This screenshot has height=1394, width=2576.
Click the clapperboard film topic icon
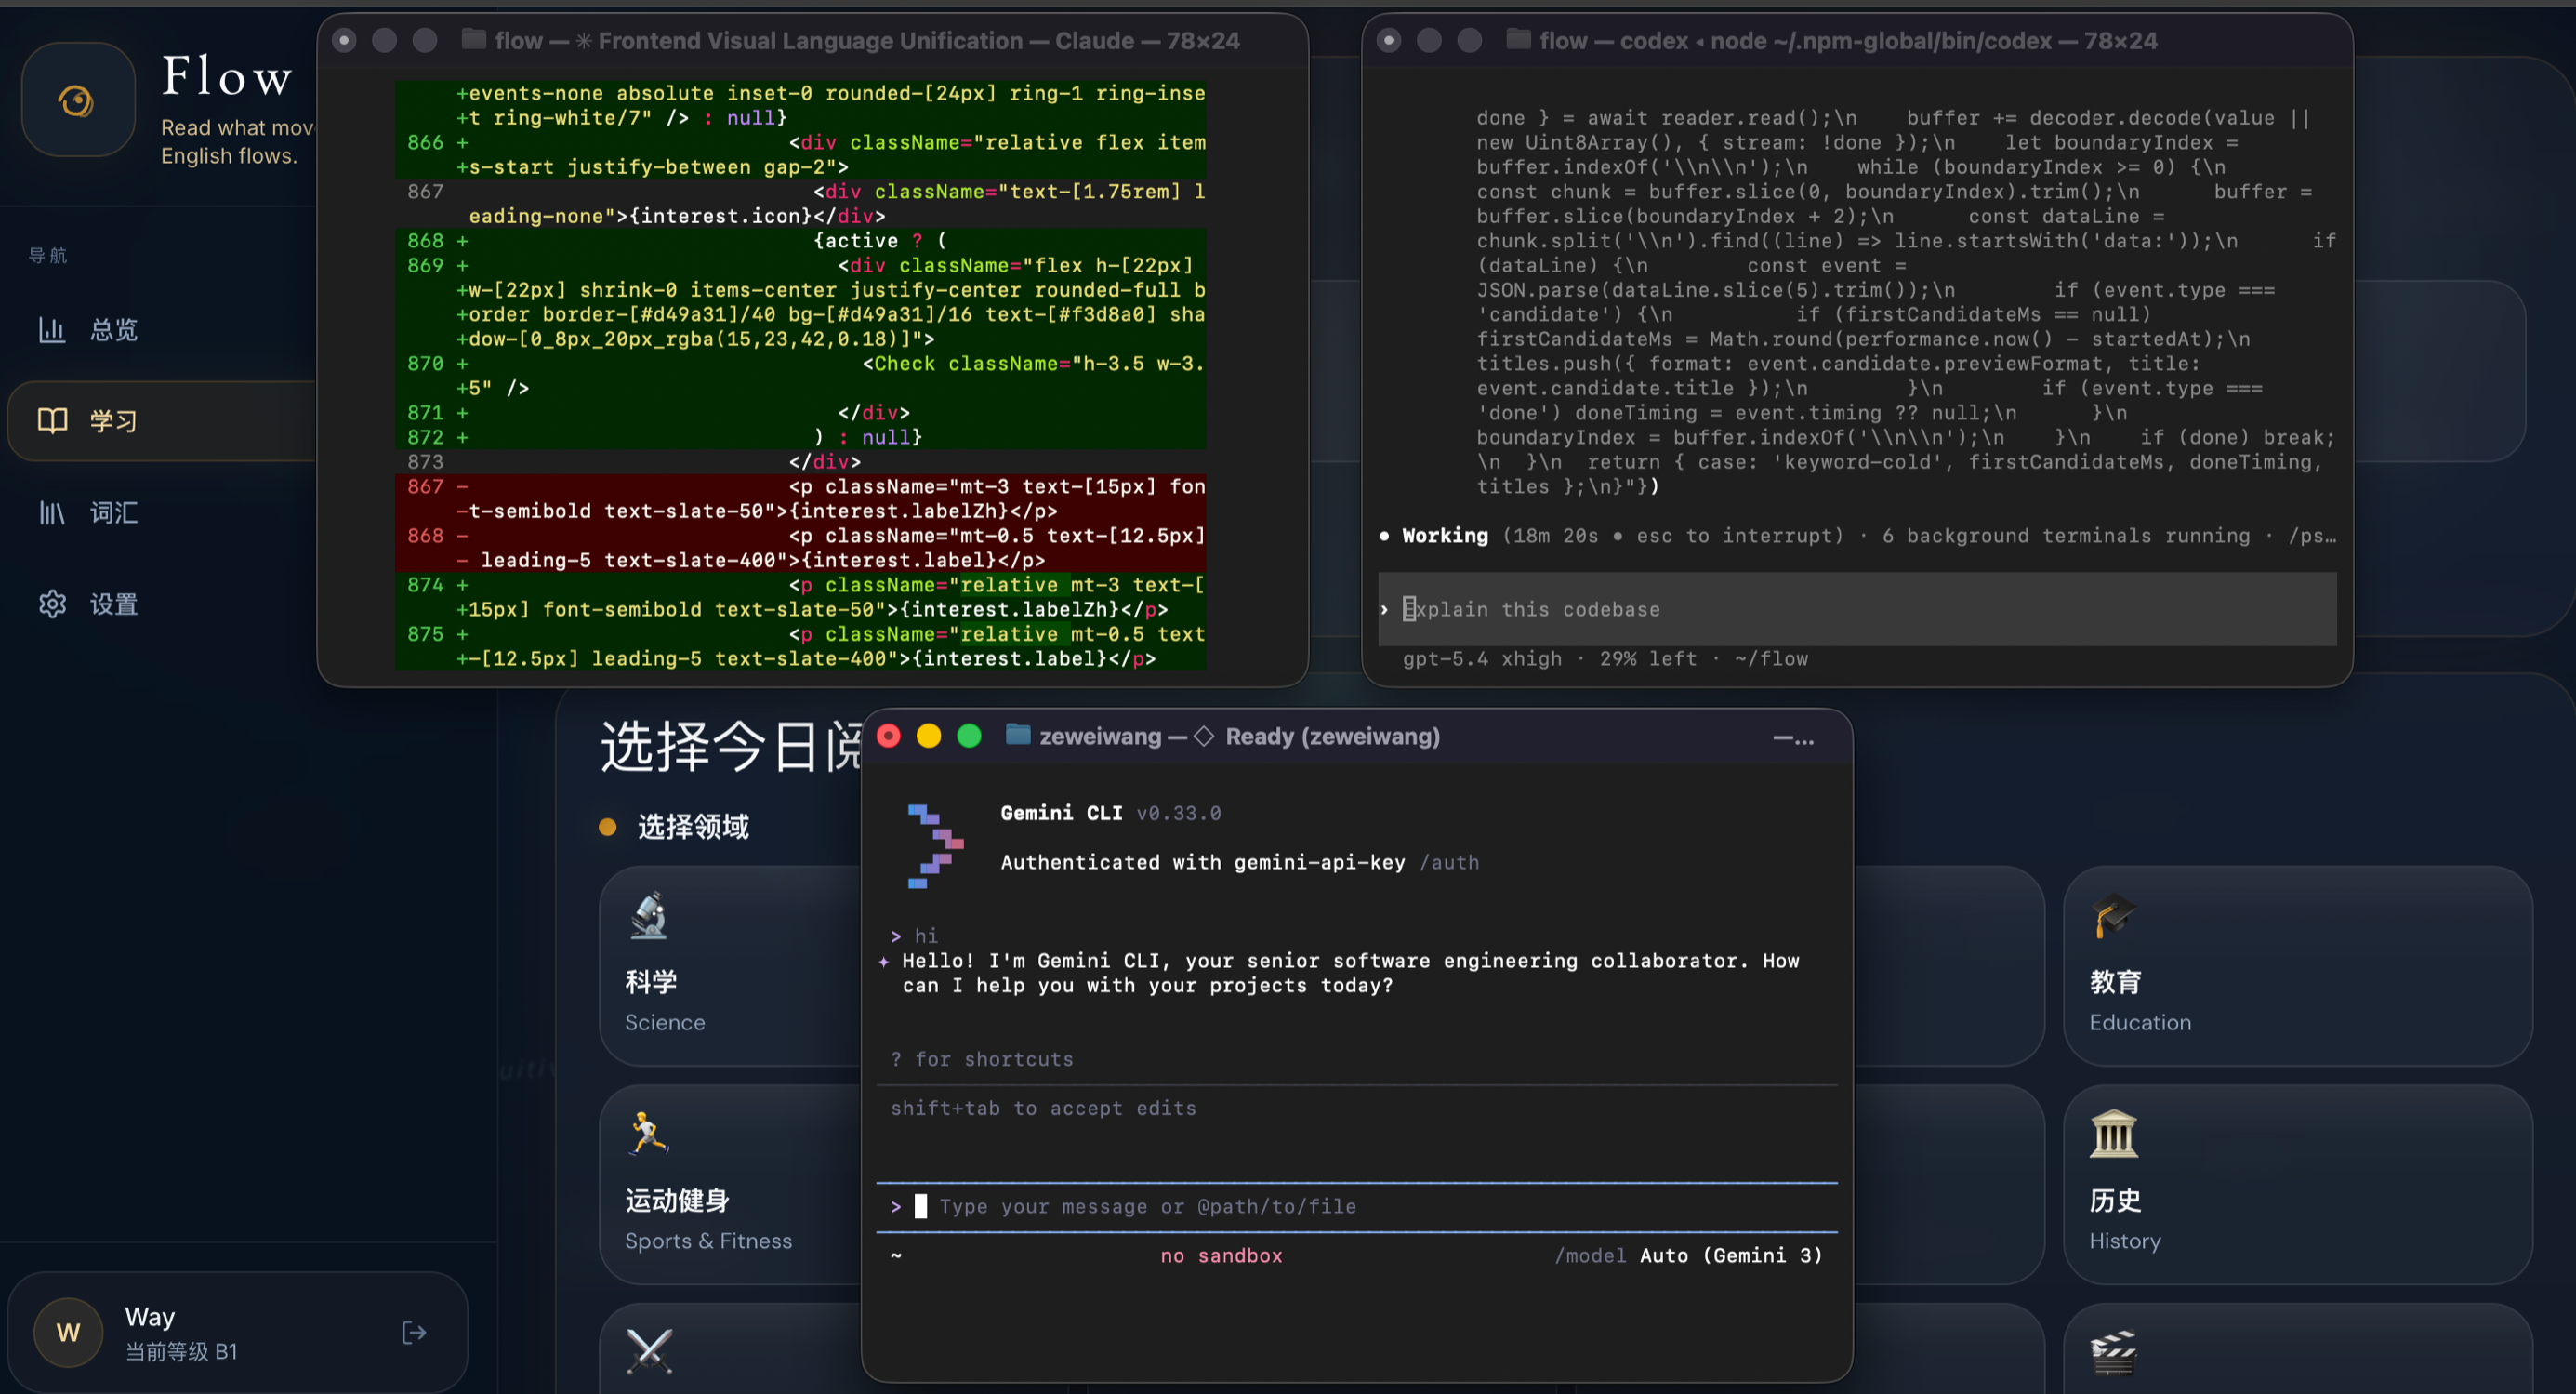click(2113, 1352)
